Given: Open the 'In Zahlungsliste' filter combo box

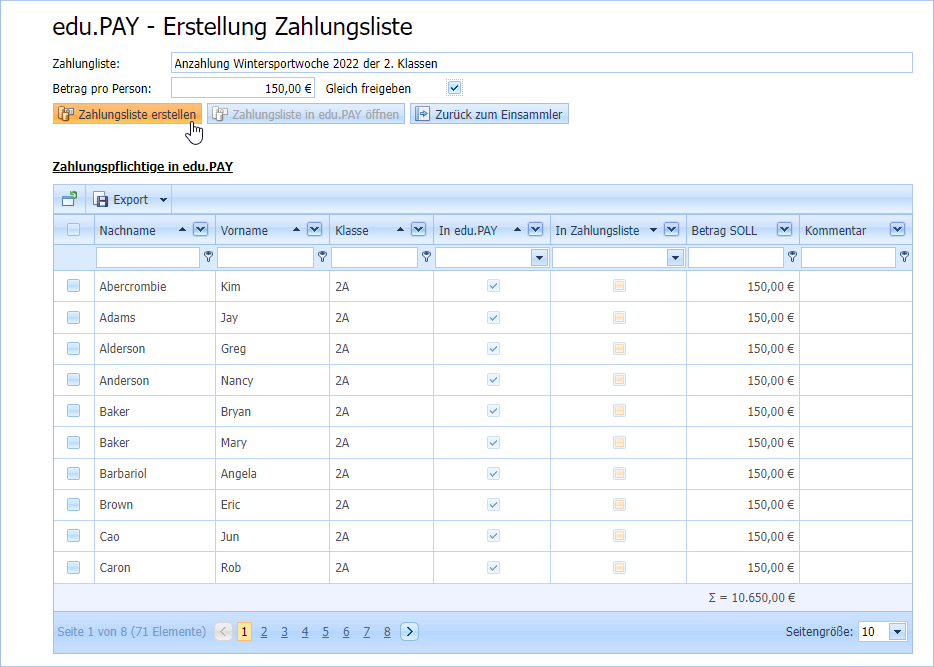Looking at the screenshot, I should pyautogui.click(x=675, y=258).
